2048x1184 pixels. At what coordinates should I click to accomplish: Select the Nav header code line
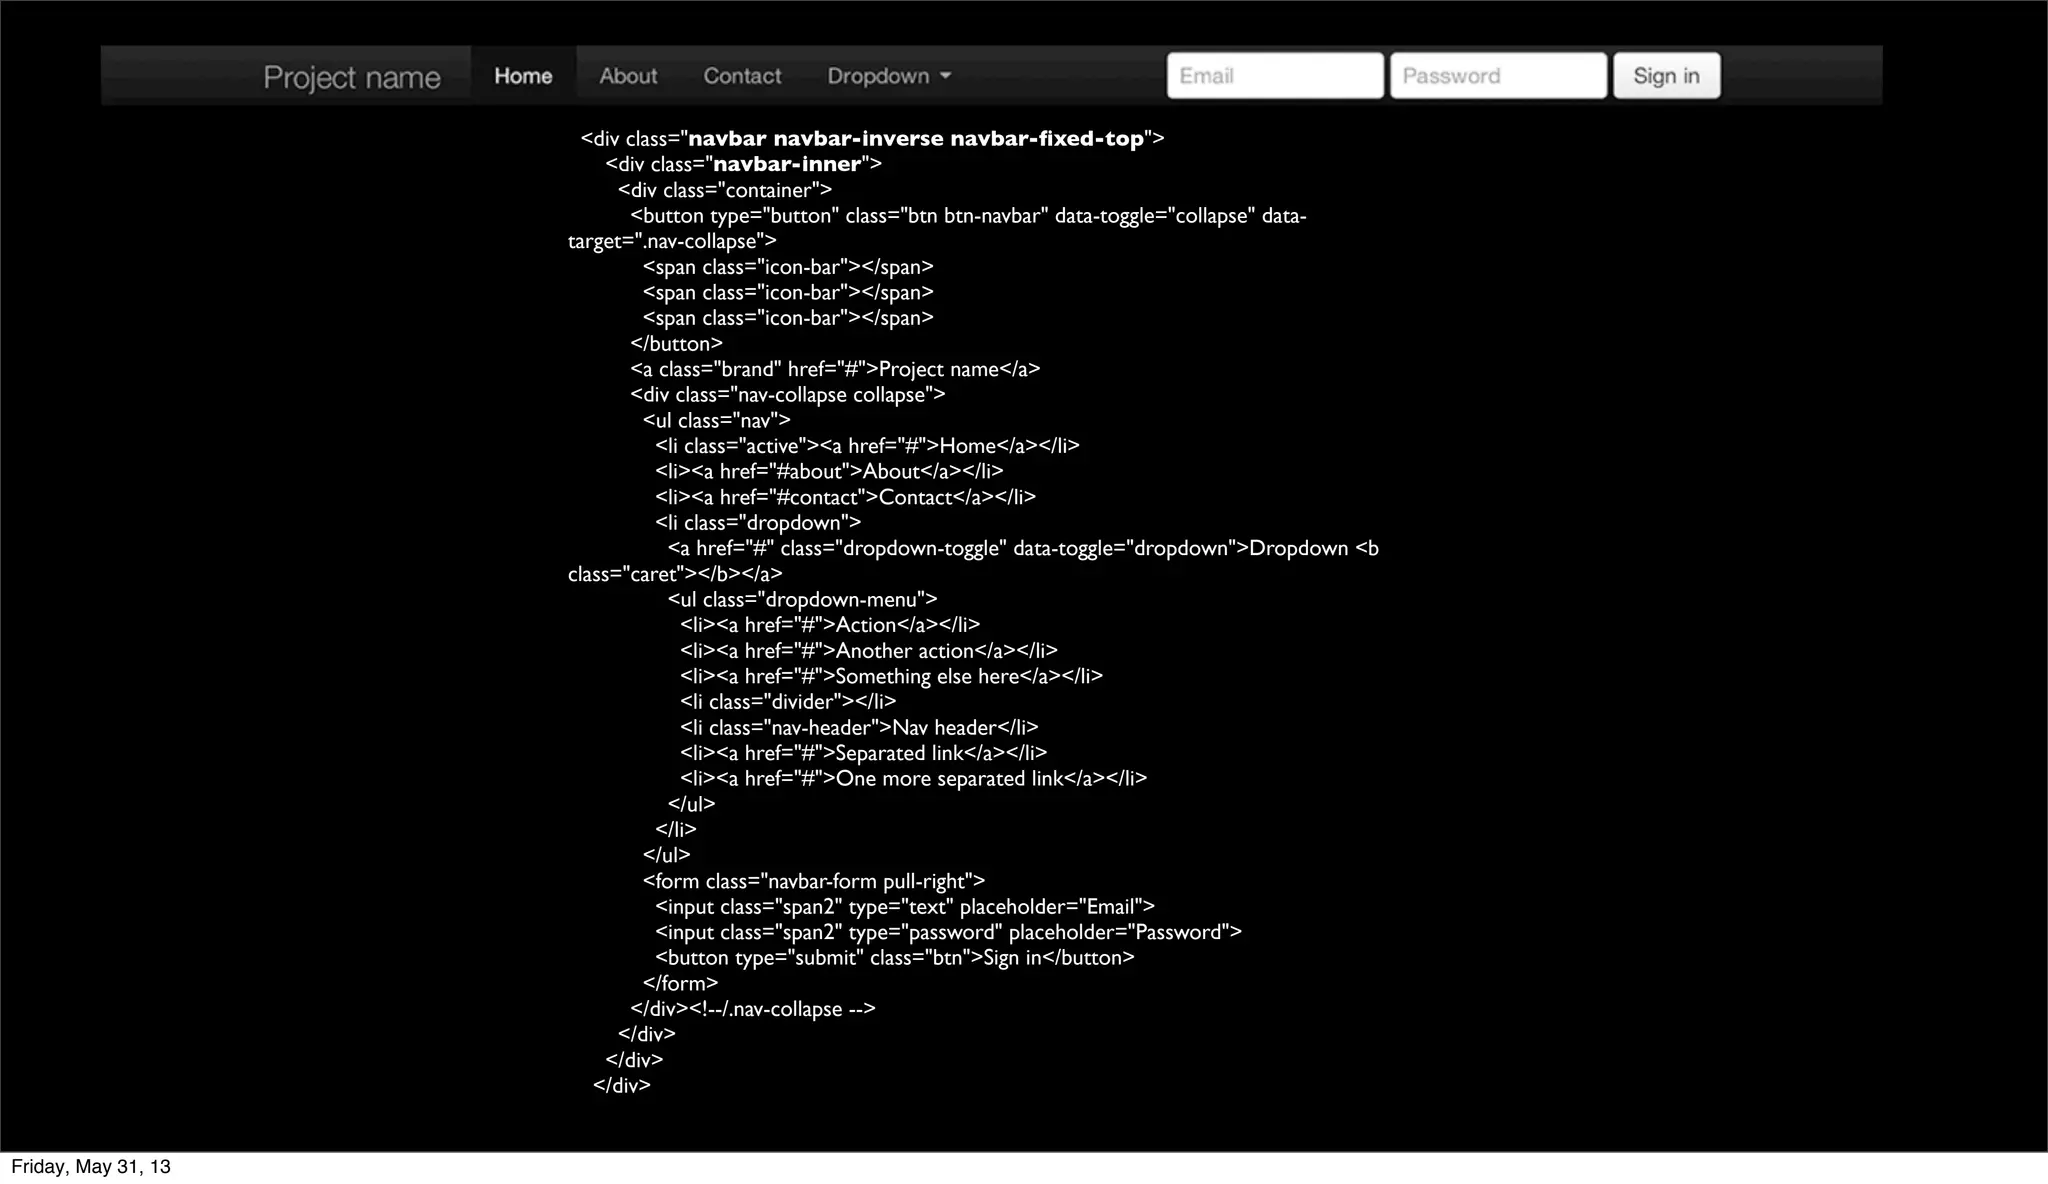[859, 728]
